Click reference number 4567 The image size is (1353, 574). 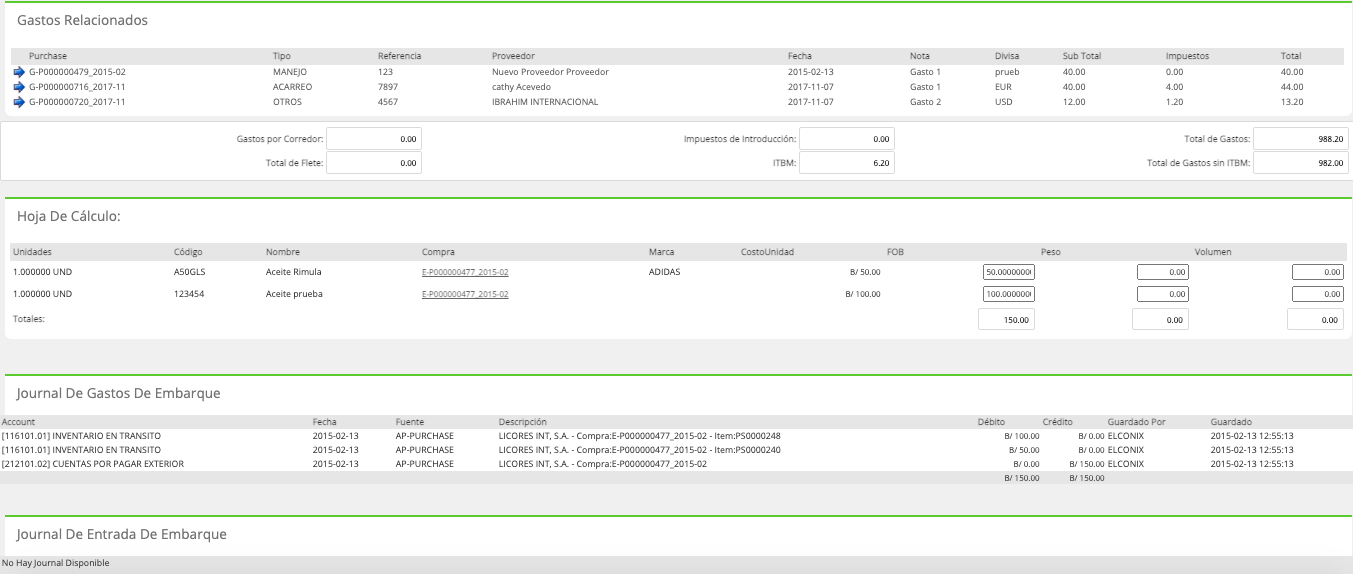pos(388,102)
